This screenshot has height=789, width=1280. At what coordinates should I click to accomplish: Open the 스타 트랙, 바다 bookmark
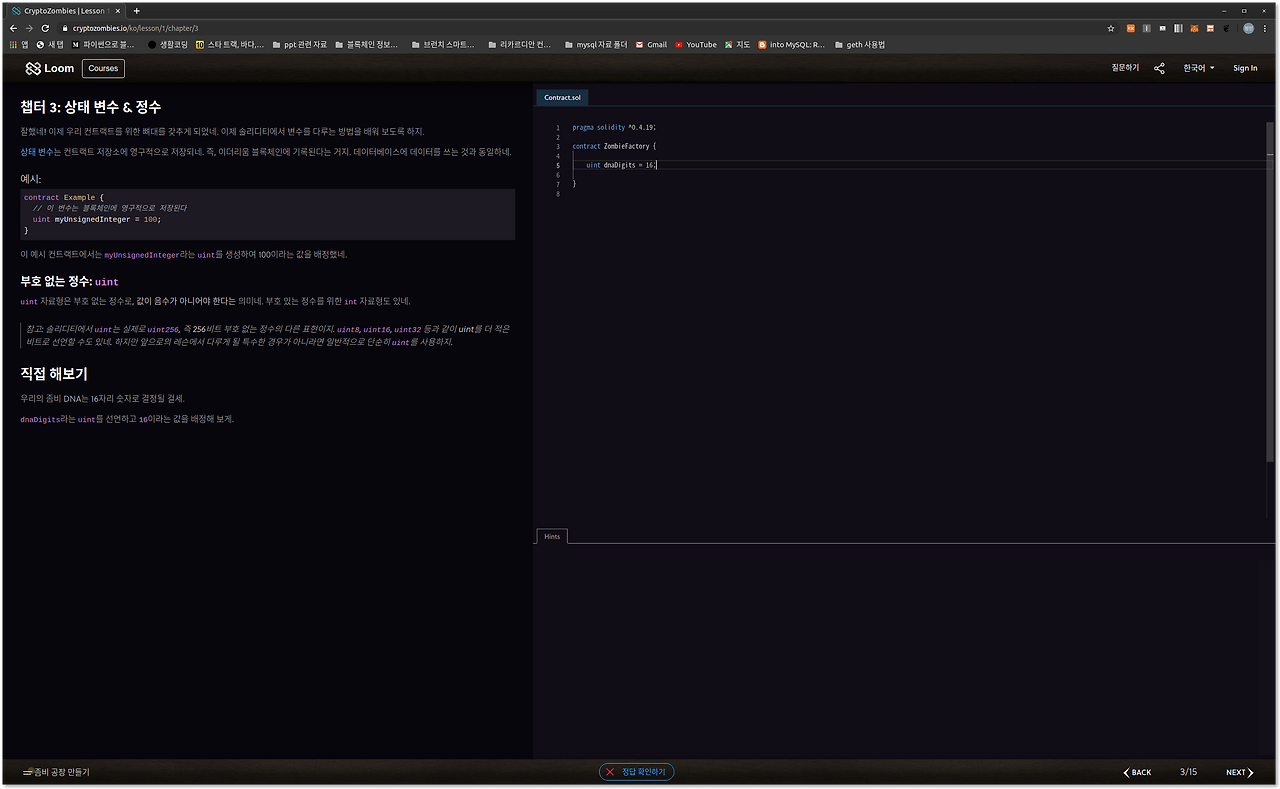(x=230, y=44)
